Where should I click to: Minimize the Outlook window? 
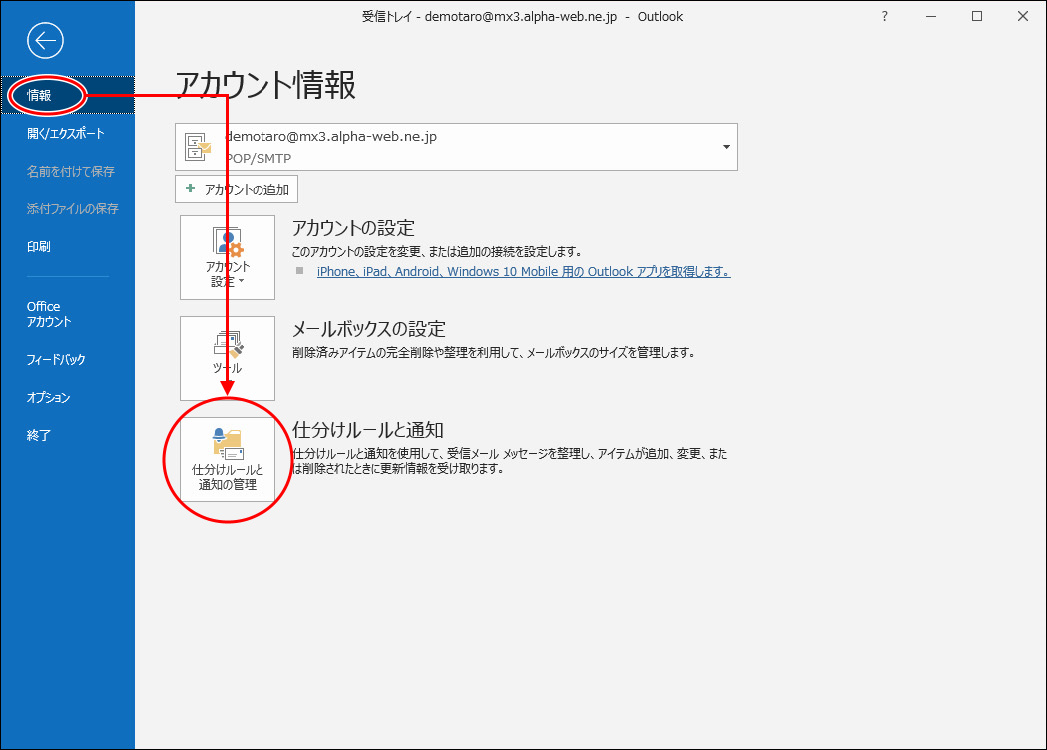tap(931, 16)
